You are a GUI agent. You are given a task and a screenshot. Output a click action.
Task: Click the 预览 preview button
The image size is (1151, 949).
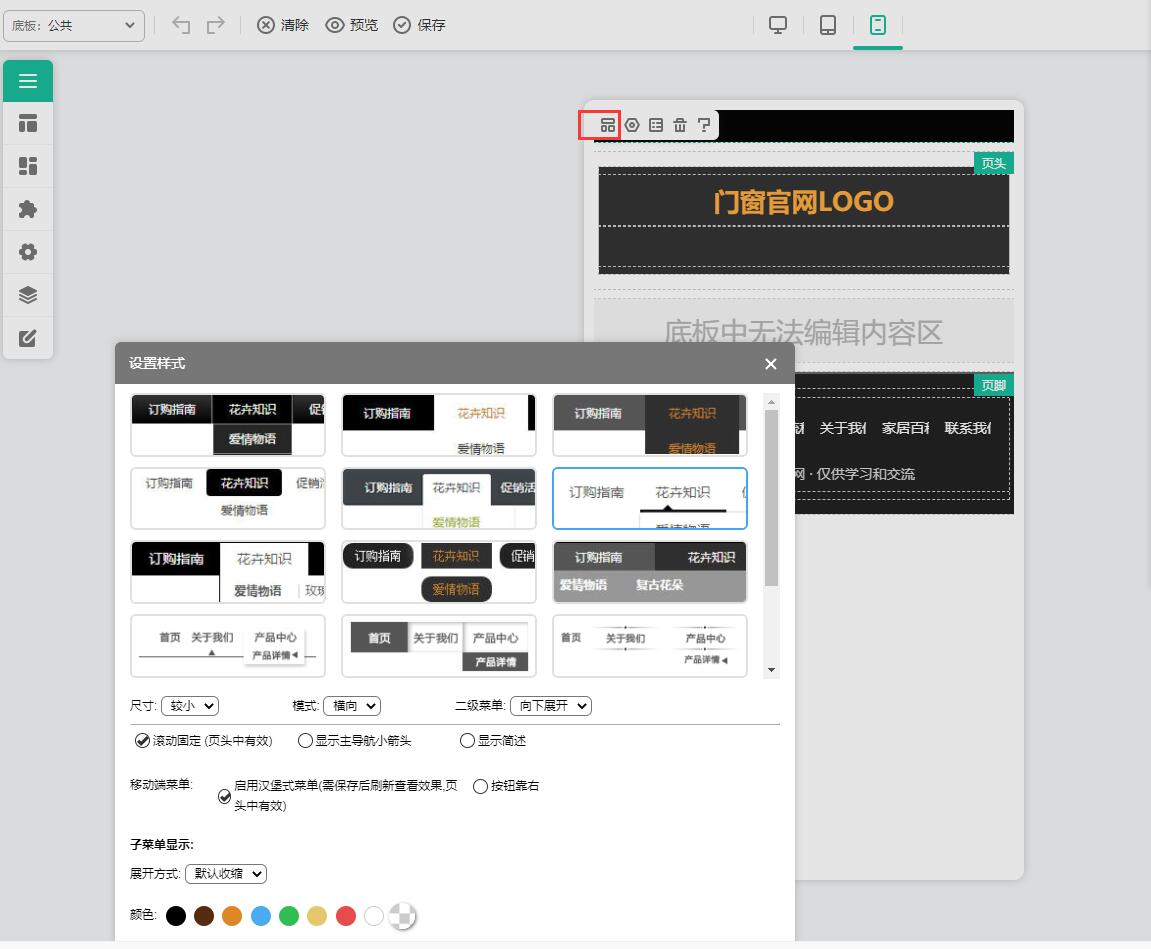(352, 25)
